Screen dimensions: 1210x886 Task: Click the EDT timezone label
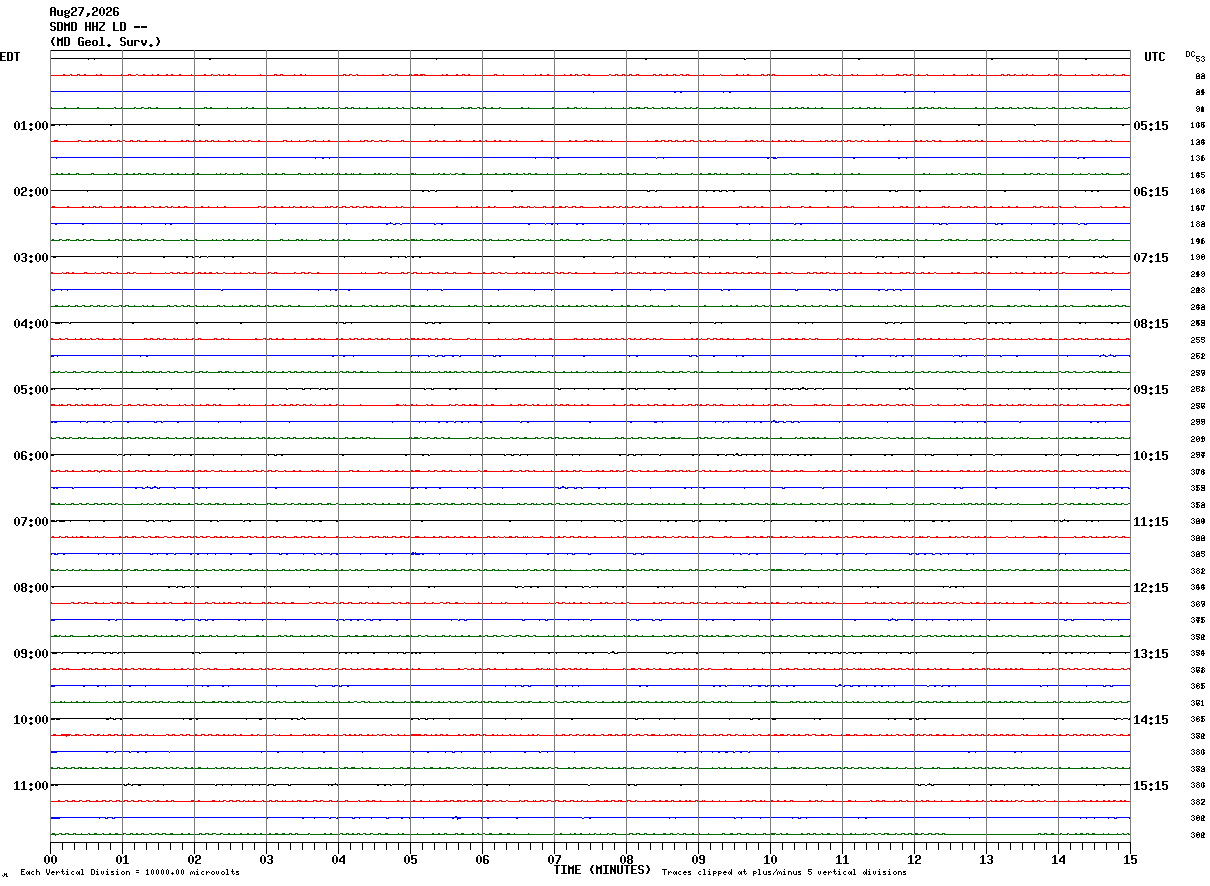coord(10,57)
